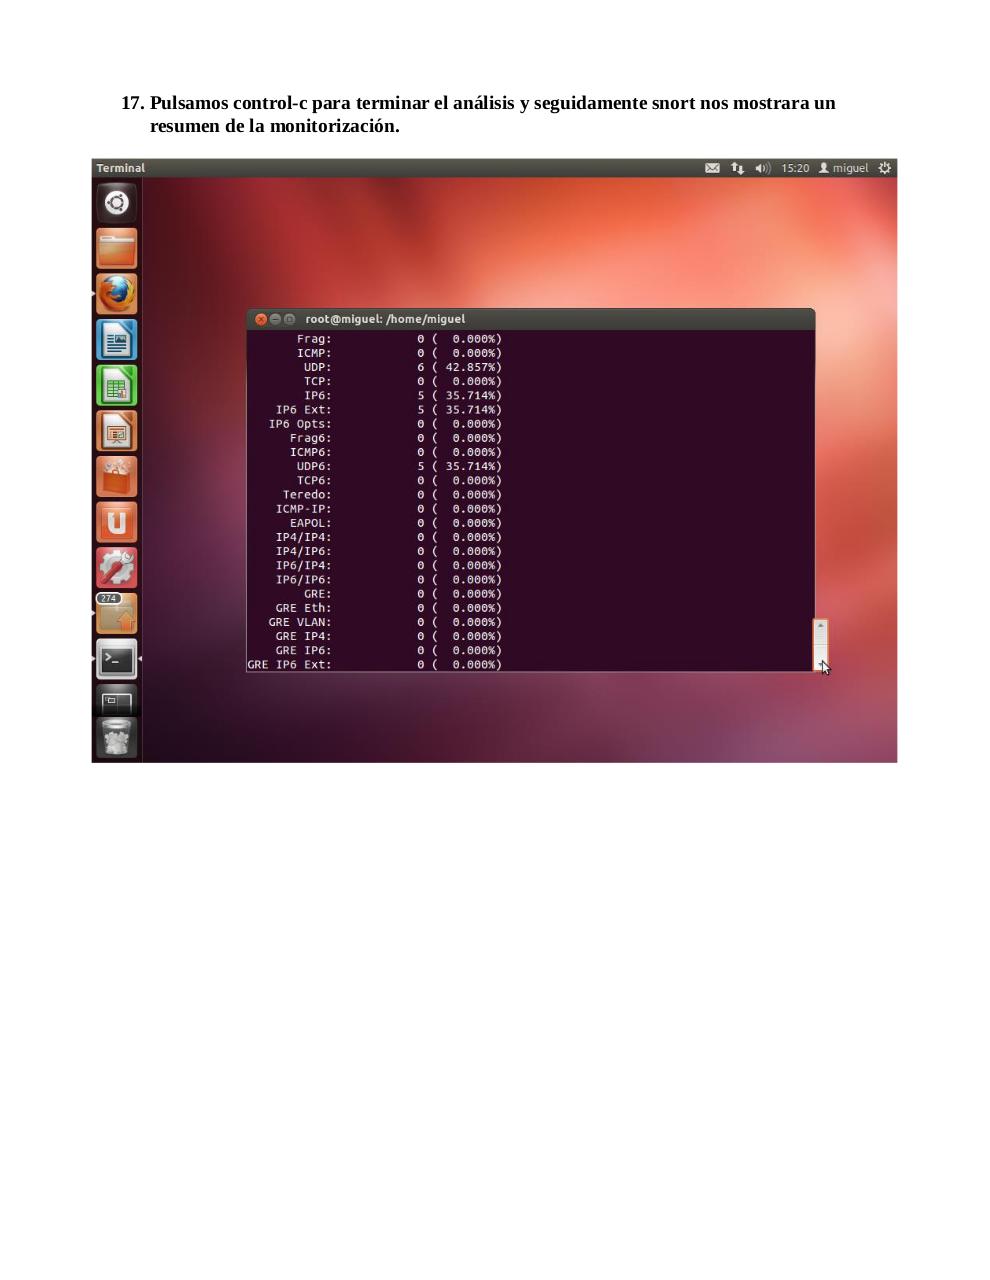990x1280 pixels.
Task: Click the Ubuntu One icon
Action: click(x=116, y=522)
